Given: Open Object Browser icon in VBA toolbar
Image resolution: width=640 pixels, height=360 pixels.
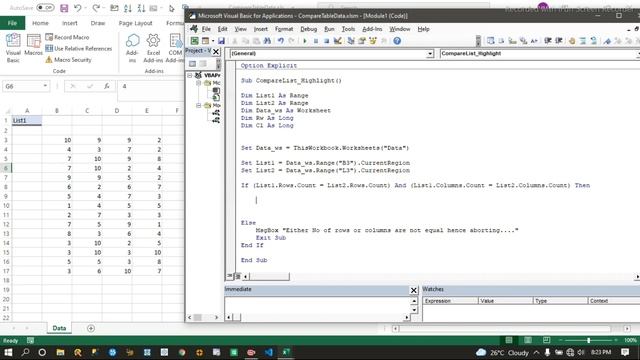Looking at the screenshot, I should tap(373, 41).
